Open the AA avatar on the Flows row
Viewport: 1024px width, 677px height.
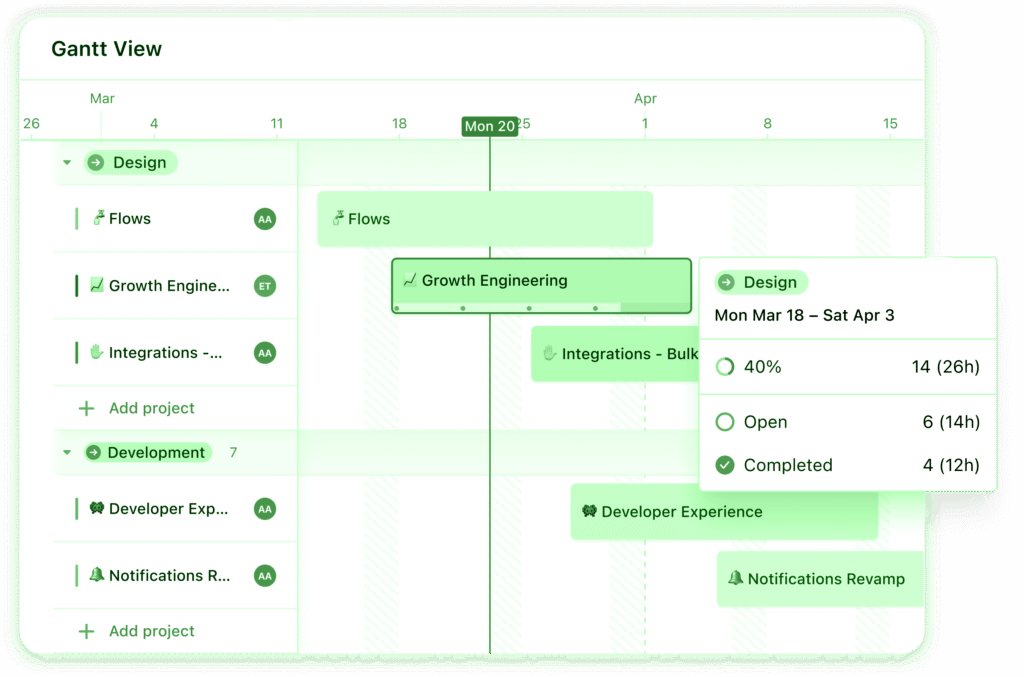(264, 218)
